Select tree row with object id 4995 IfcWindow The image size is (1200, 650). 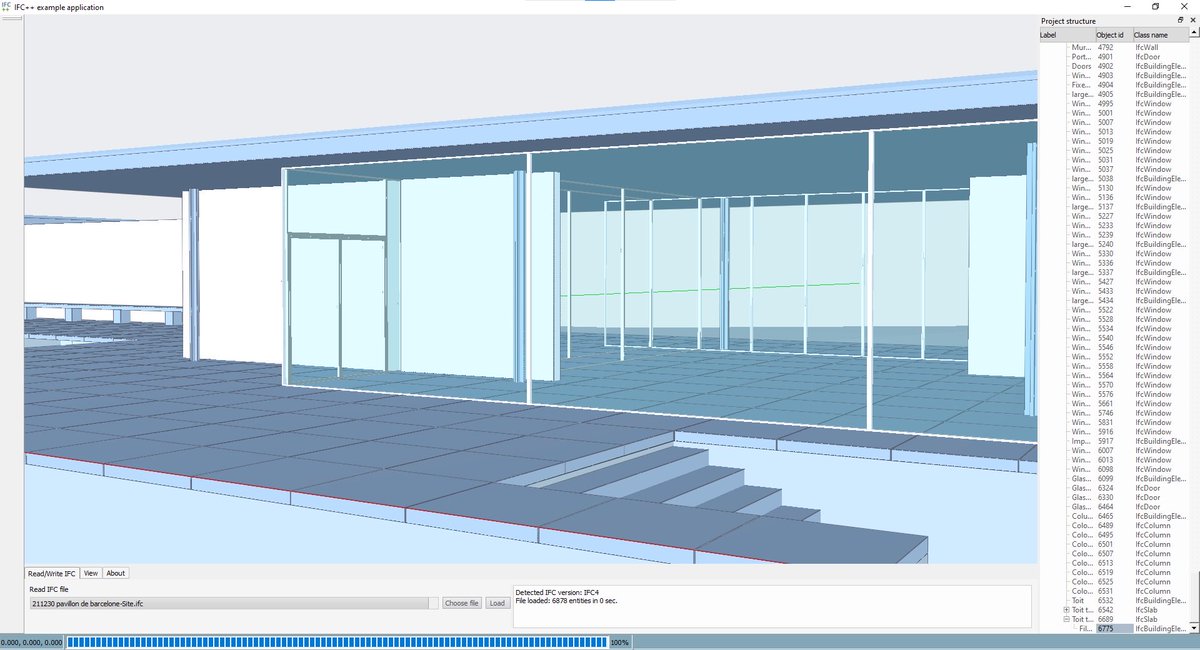coord(1114,103)
